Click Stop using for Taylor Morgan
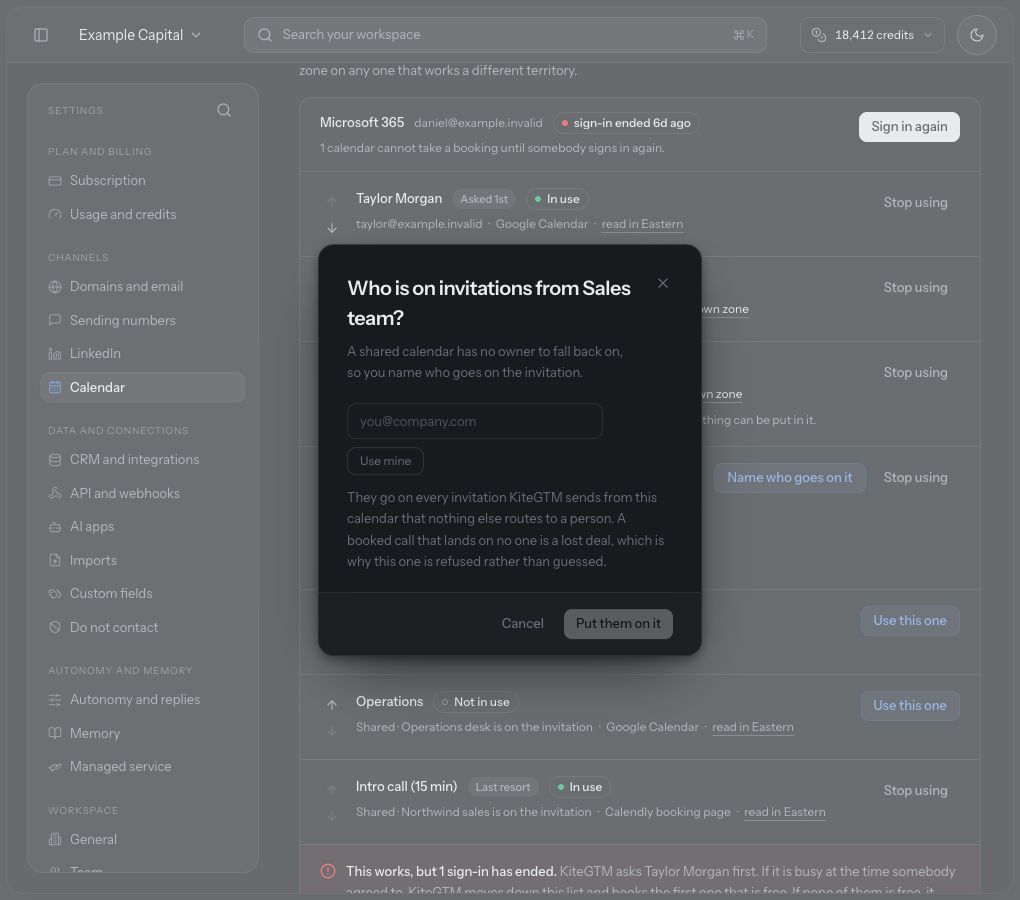Viewport: 1020px width, 900px height. pos(915,203)
